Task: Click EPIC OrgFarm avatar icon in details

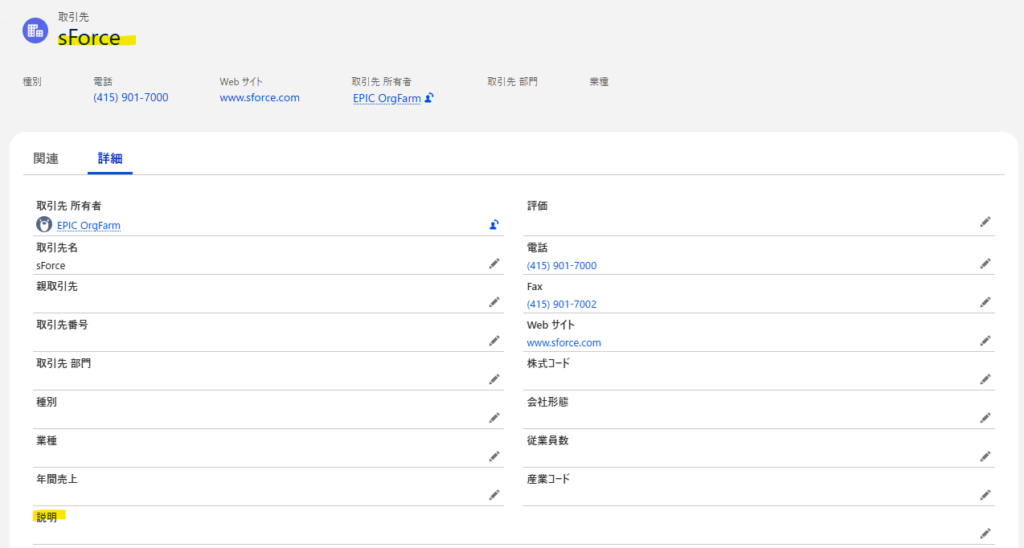Action: coord(44,225)
